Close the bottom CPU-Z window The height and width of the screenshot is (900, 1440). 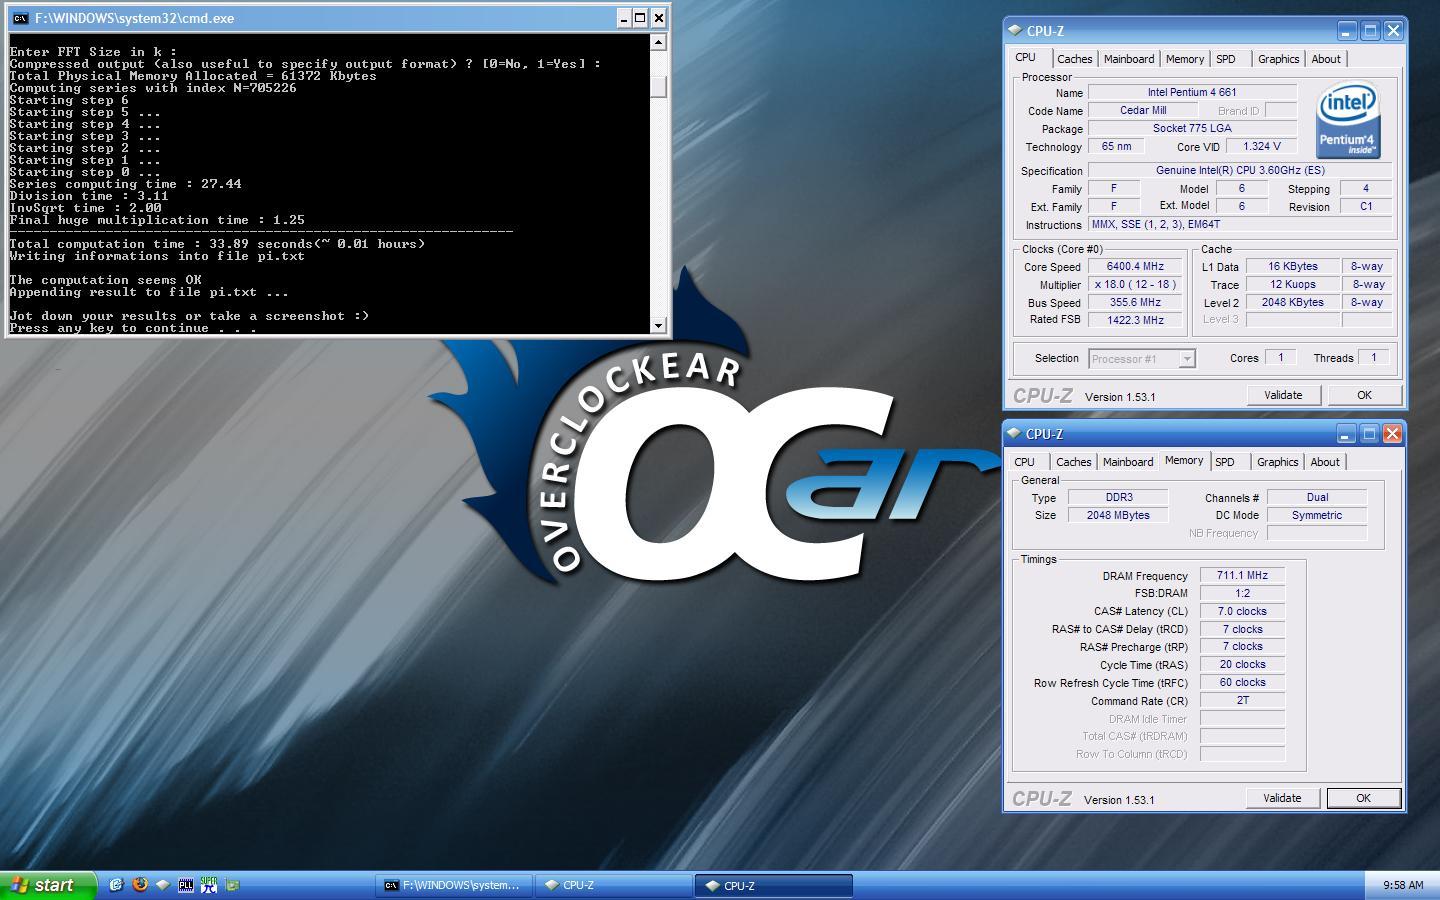point(1392,434)
